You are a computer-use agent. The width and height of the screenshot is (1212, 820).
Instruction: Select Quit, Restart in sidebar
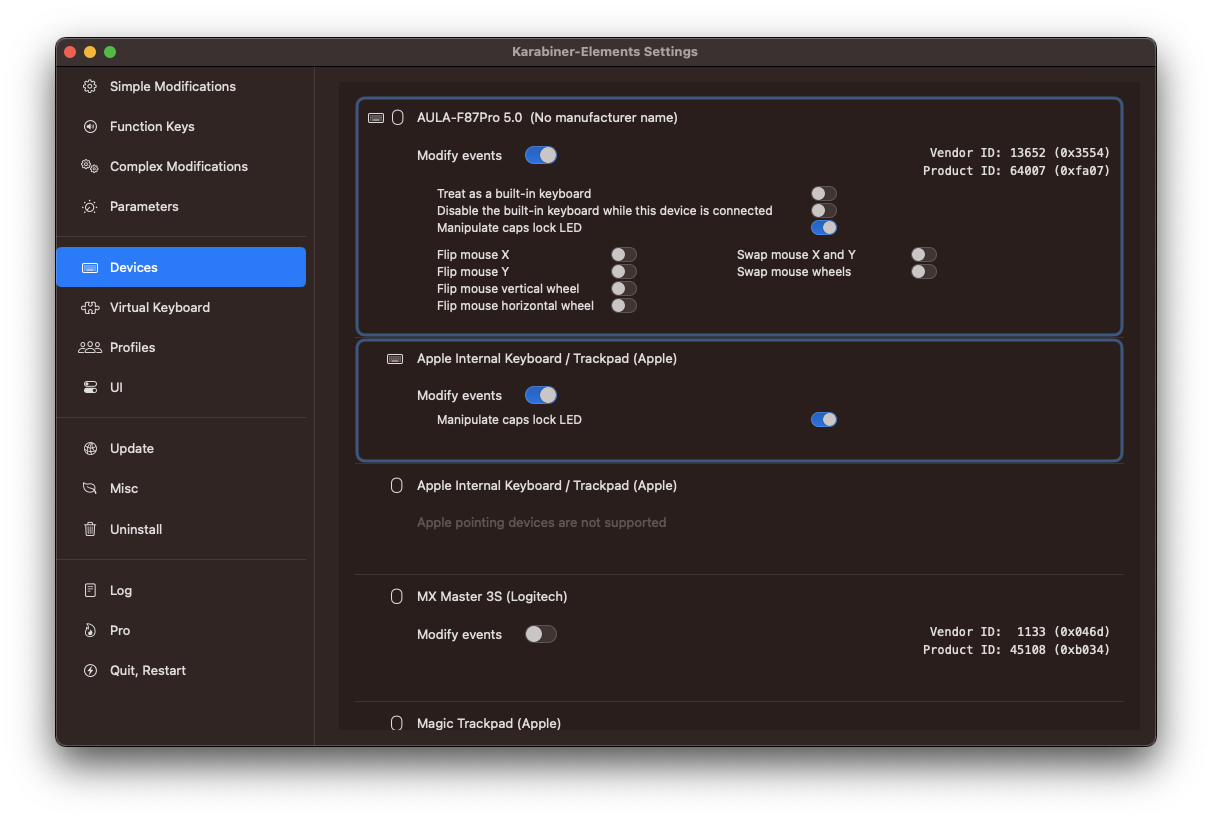(181, 670)
